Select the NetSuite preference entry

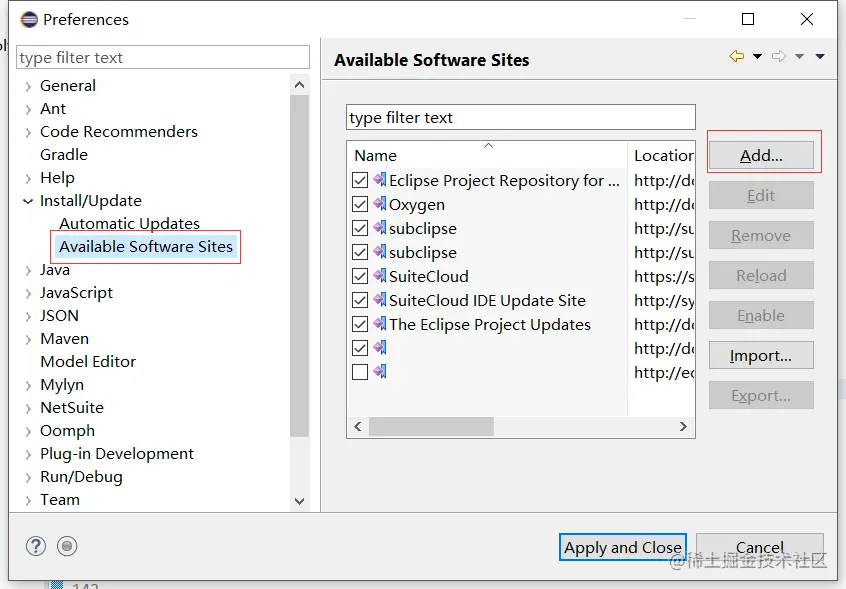click(72, 408)
